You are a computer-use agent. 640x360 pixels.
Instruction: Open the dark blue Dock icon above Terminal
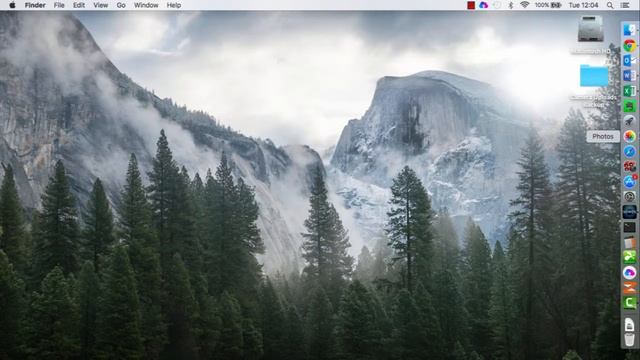(x=629, y=212)
